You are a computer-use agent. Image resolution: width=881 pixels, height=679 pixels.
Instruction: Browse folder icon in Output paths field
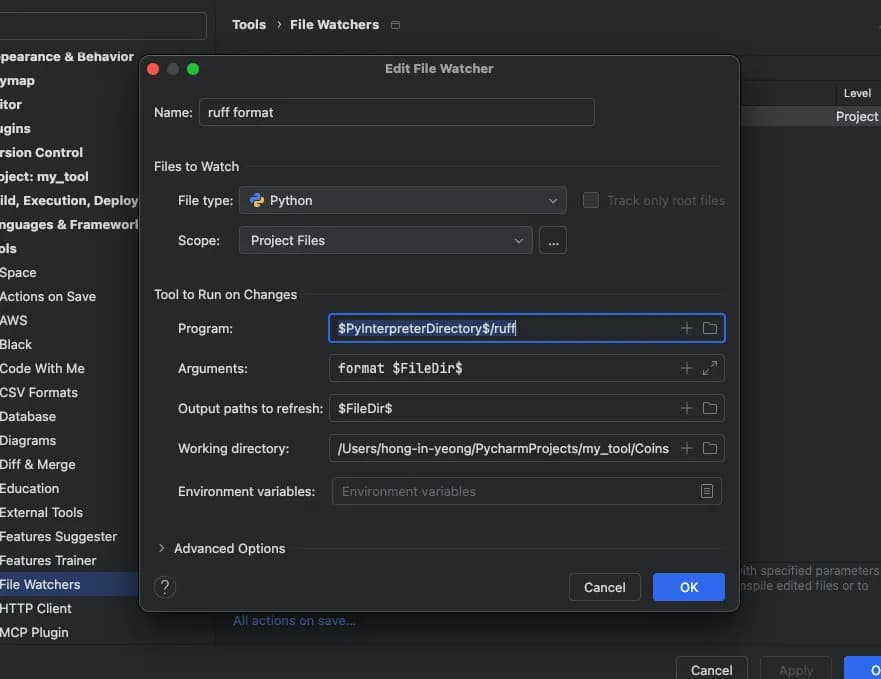pos(710,408)
